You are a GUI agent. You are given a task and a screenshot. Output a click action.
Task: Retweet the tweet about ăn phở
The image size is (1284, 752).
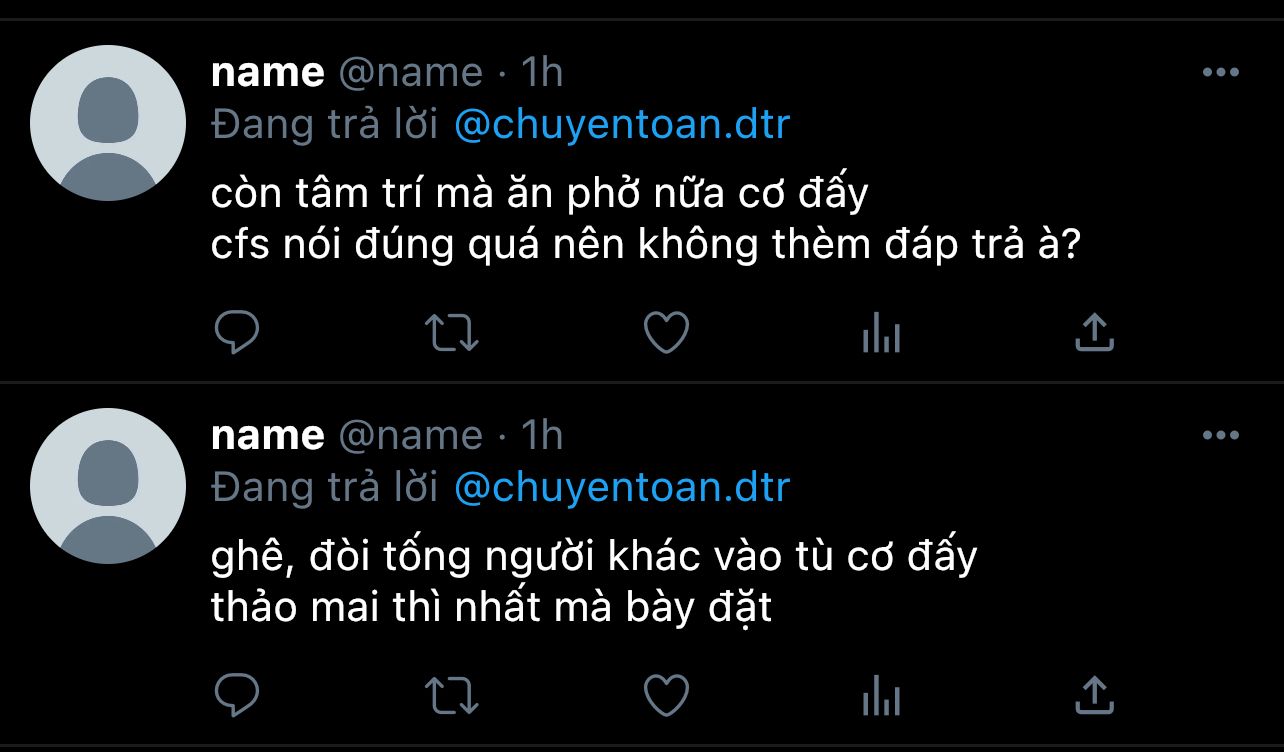click(452, 333)
